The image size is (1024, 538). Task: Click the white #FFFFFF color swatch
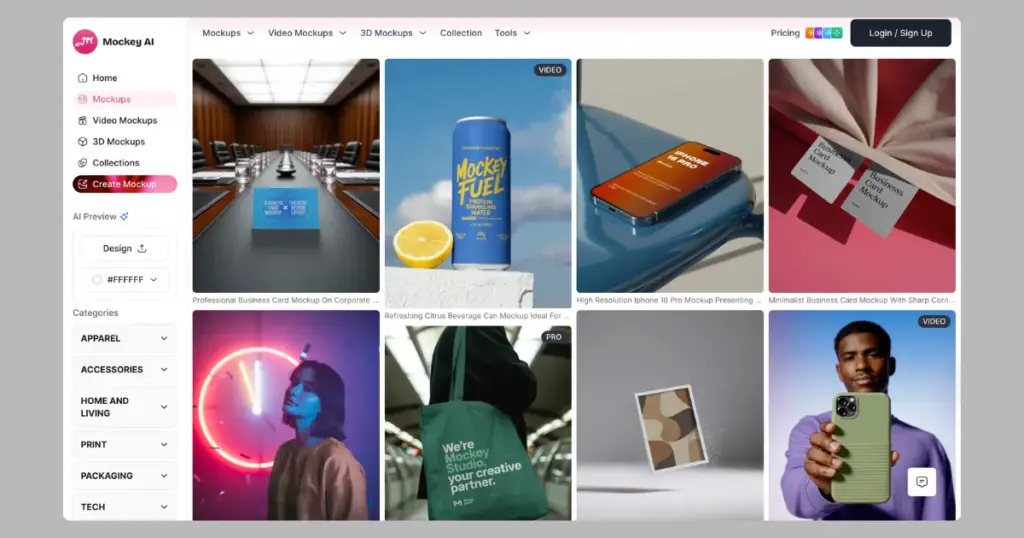[x=97, y=279]
